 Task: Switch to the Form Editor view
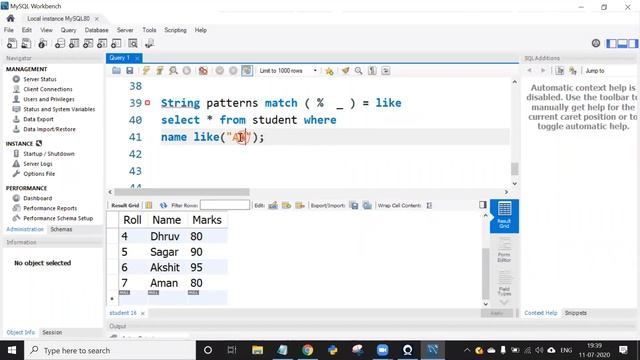tap(504, 250)
